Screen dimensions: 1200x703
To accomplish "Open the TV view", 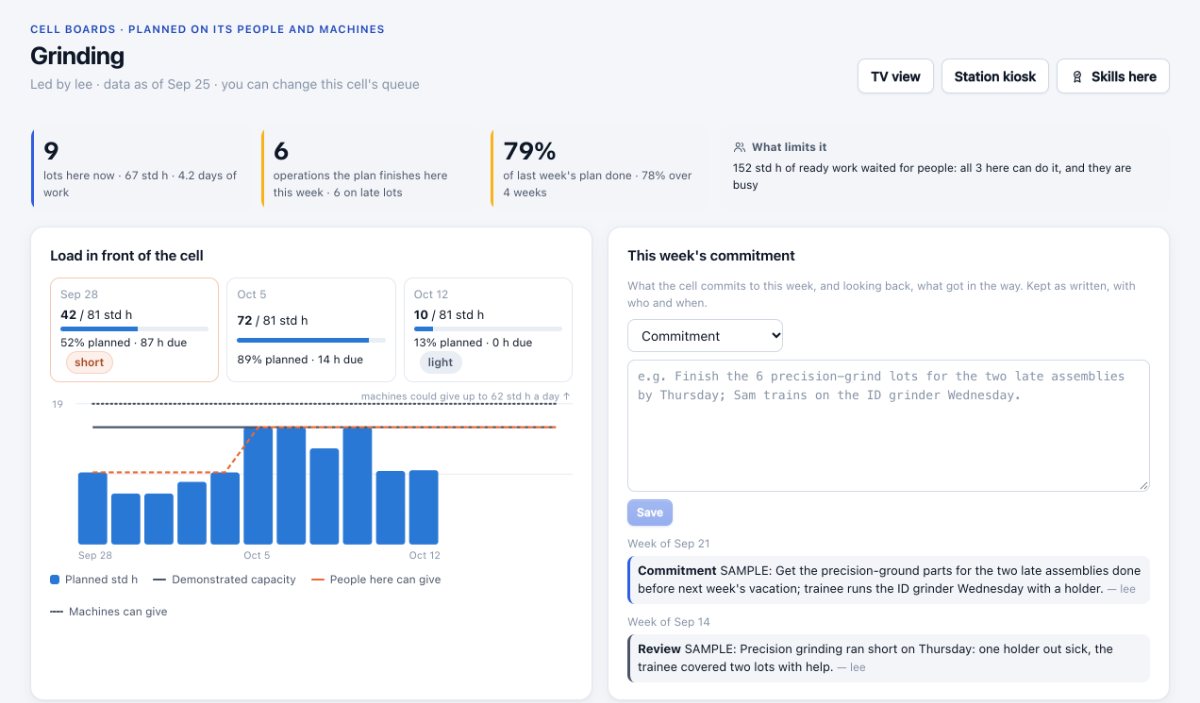I will coord(895,76).
